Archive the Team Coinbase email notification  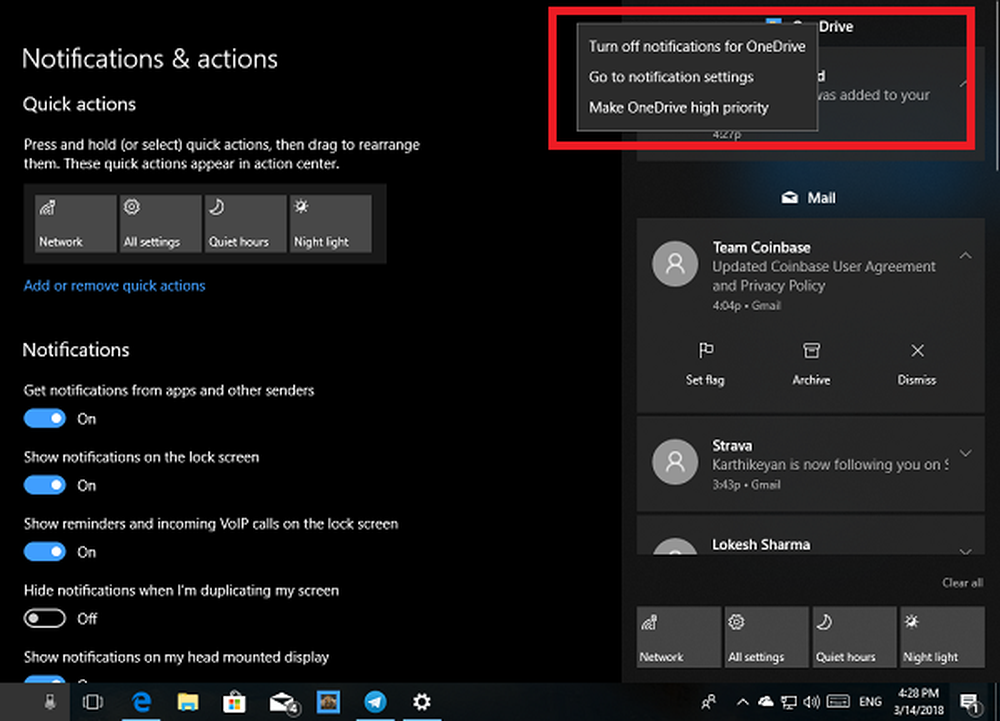[811, 352]
